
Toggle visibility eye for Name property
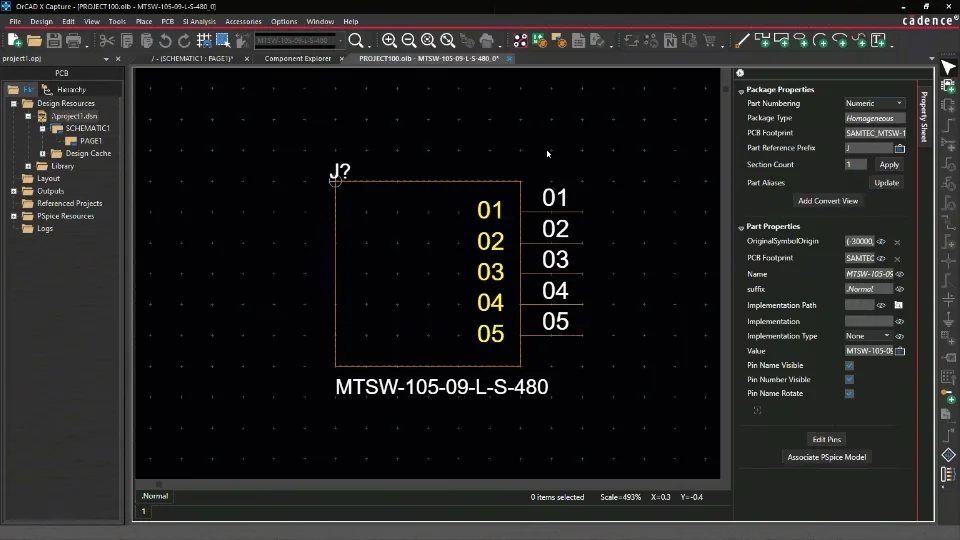pos(900,274)
